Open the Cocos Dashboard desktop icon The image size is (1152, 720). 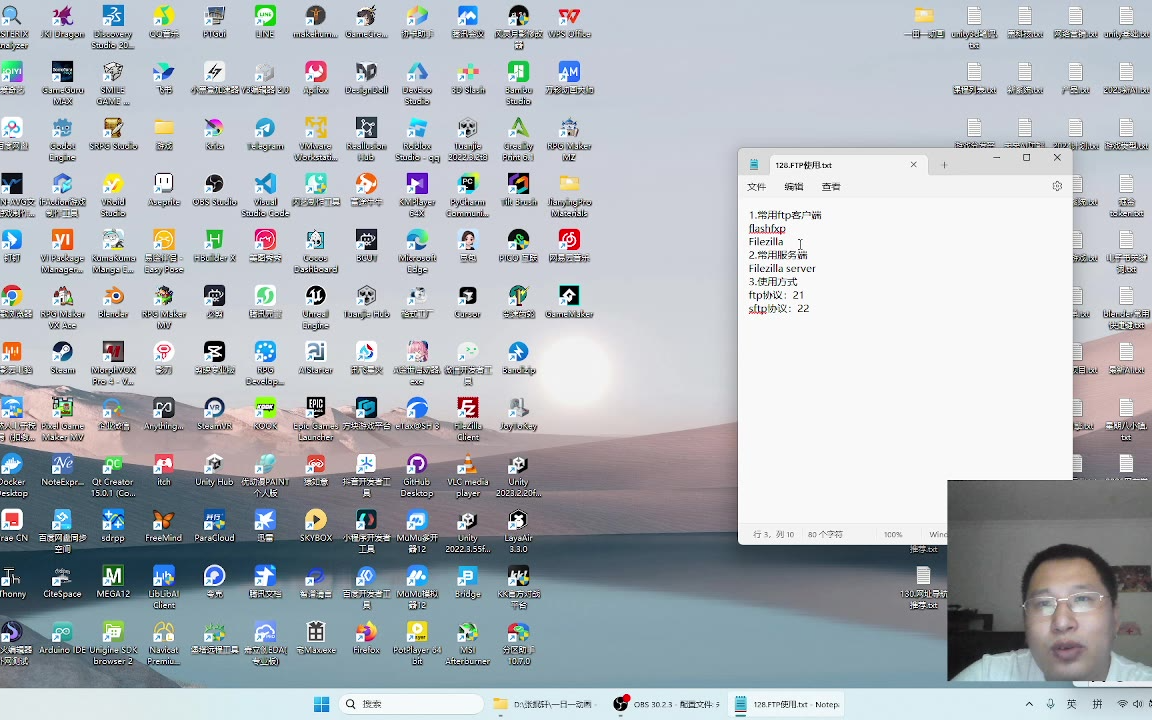pyautogui.click(x=316, y=251)
